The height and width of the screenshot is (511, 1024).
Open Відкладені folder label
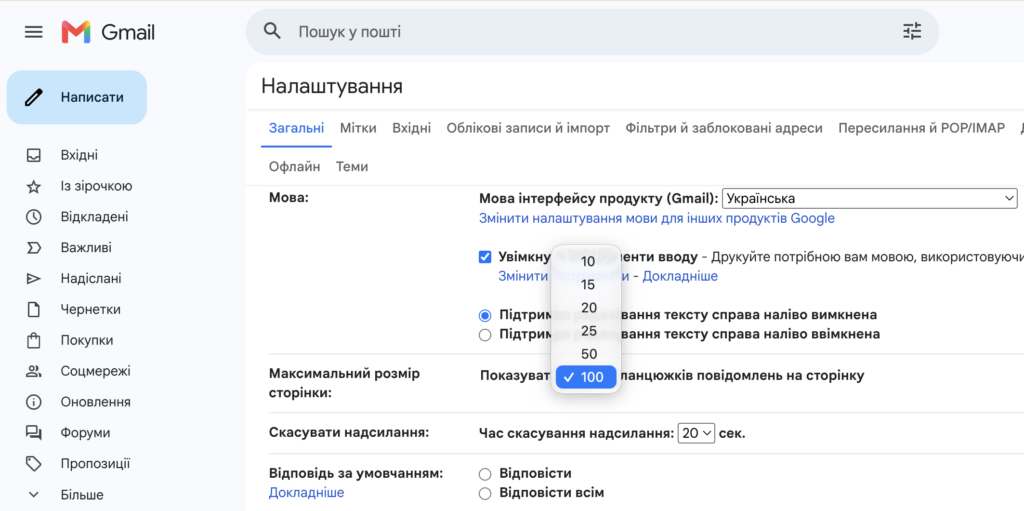coord(95,217)
